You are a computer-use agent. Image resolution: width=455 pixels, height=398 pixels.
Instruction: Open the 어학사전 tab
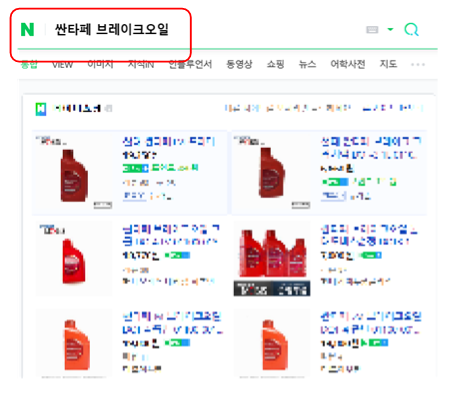(x=348, y=64)
